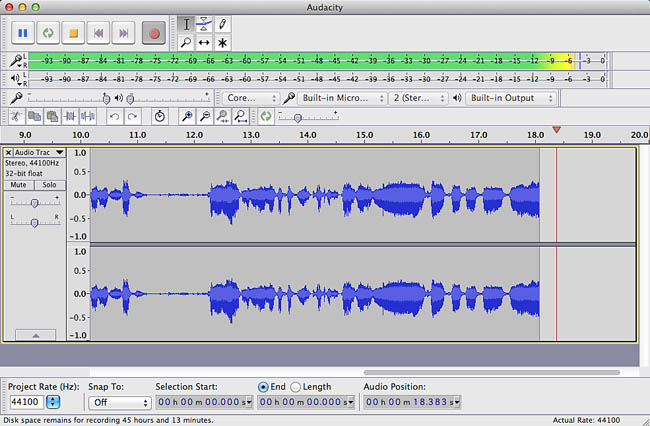This screenshot has width=650, height=426.
Task: Click the Paste icon in edit toolbar
Action: click(52, 116)
